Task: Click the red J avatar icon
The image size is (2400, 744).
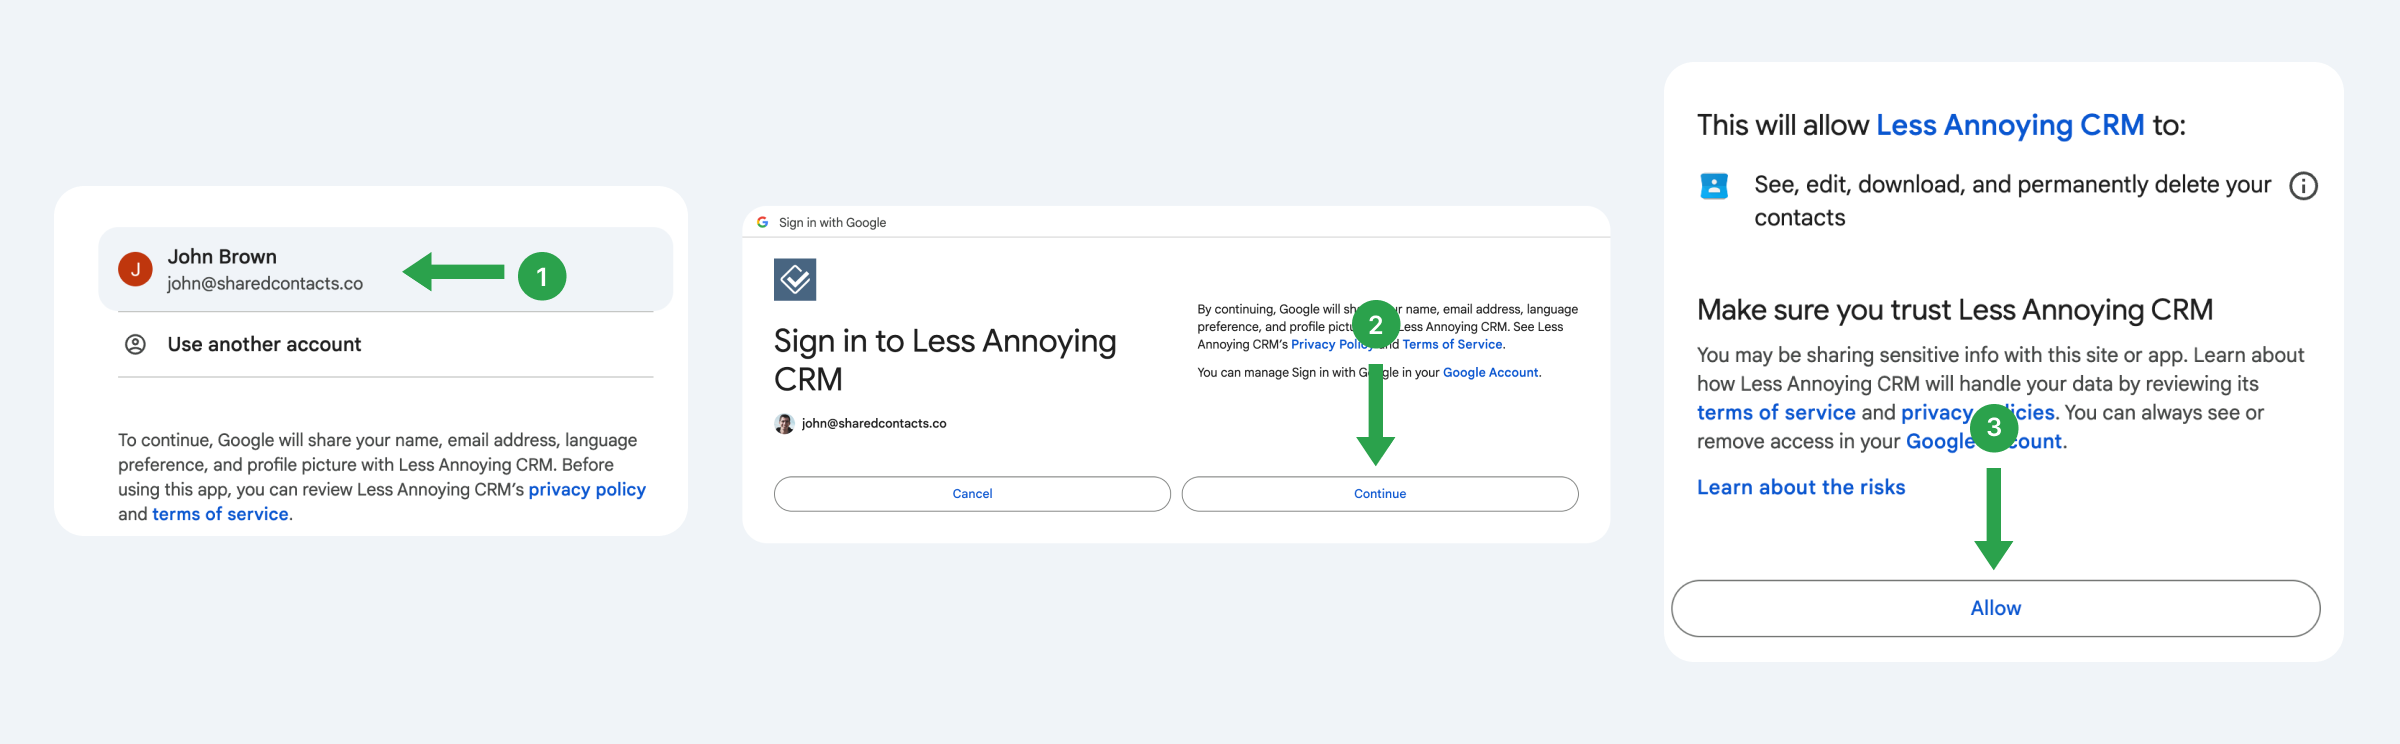Action: click(x=136, y=269)
